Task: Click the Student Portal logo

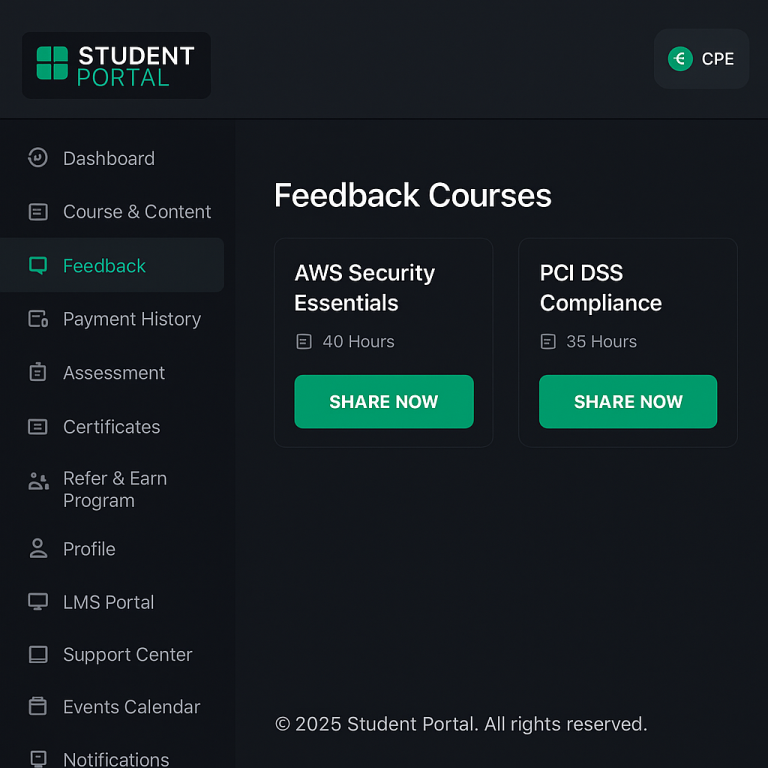Action: pyautogui.click(x=116, y=65)
